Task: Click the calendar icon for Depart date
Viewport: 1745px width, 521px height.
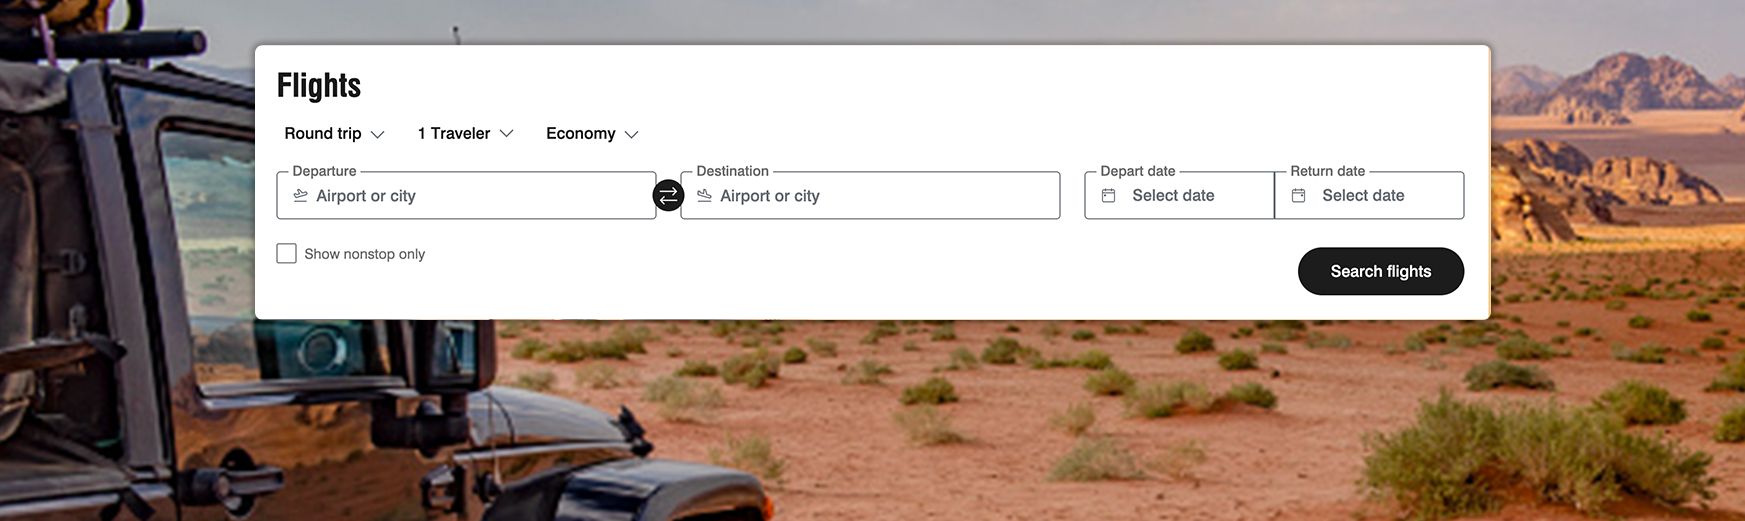Action: point(1108,196)
